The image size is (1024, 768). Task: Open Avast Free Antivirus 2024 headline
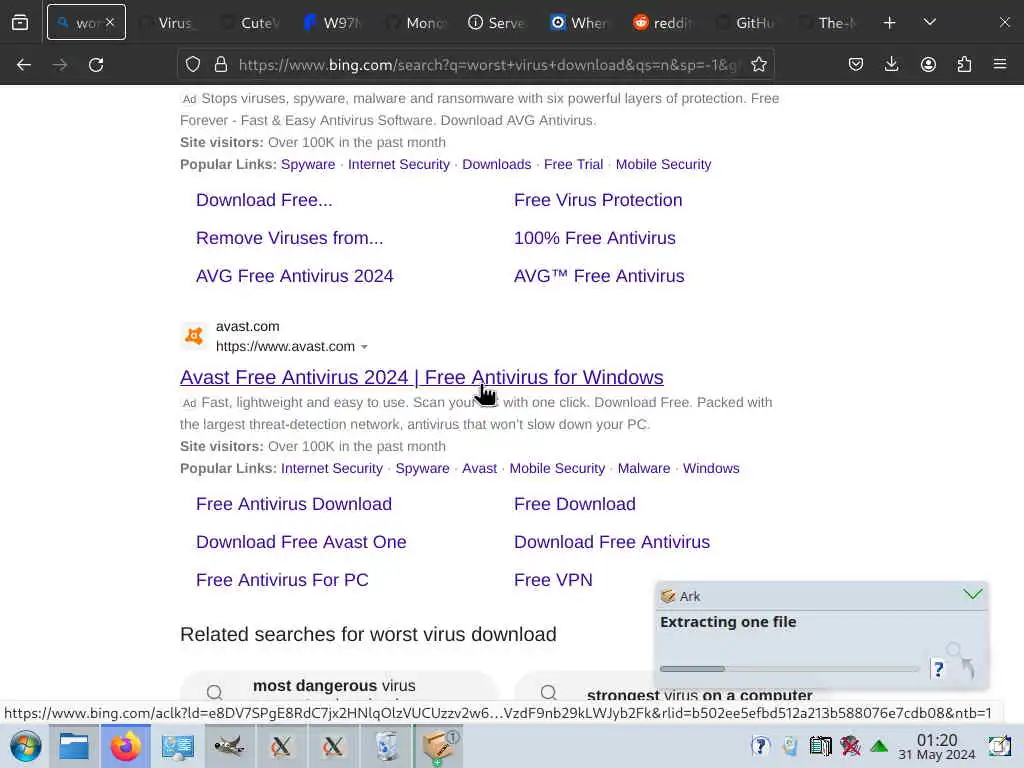pos(422,377)
